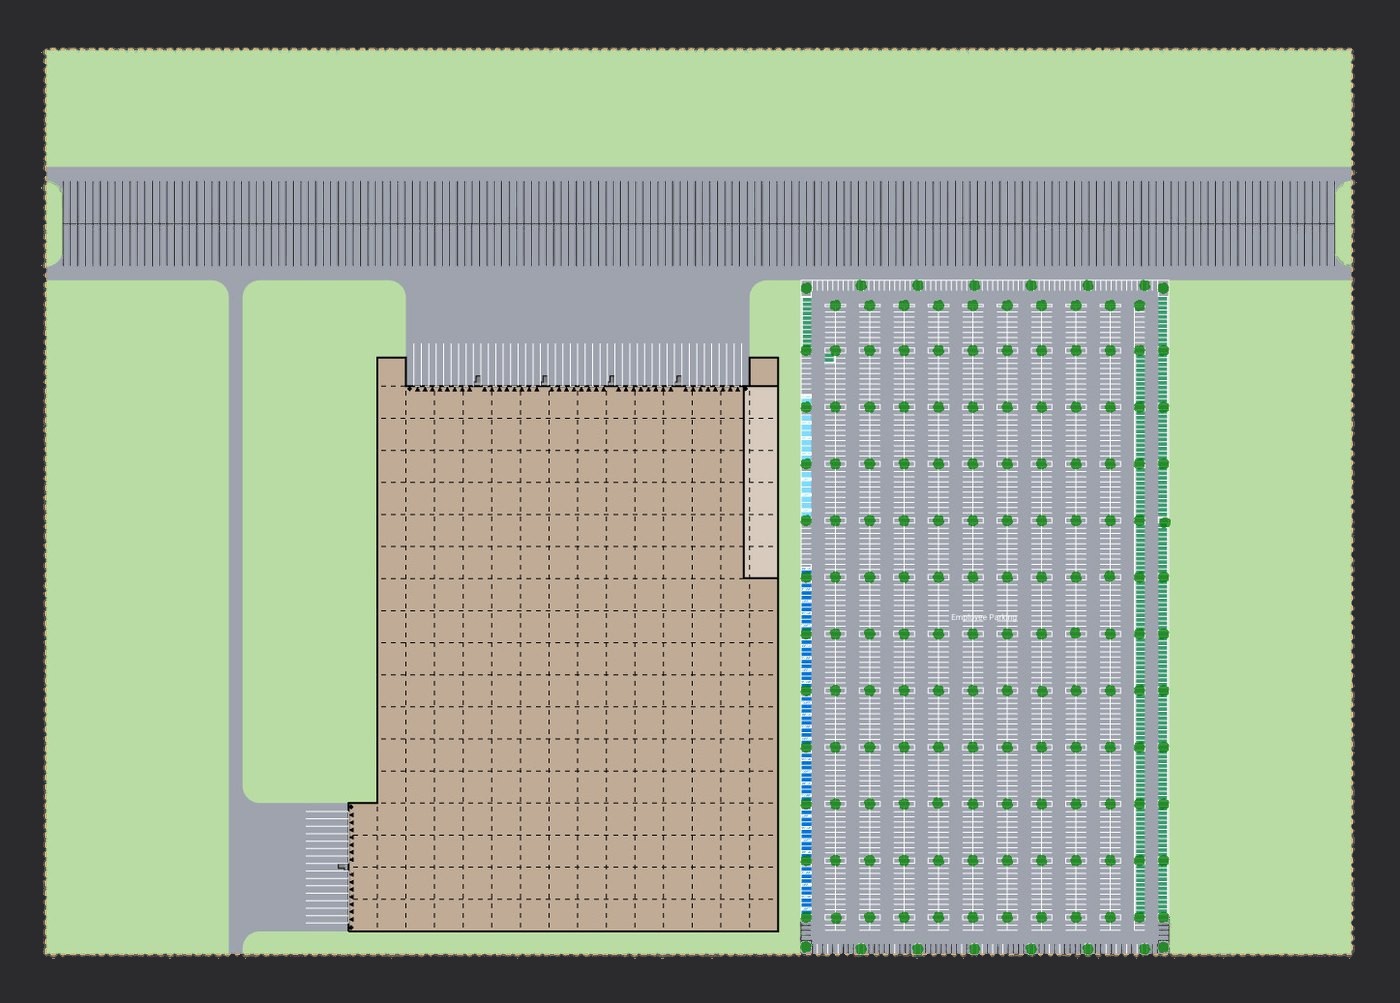This screenshot has height=1003, width=1400.
Task: Click the light cyan parking stalls in employee lot
Action: click(x=806, y=456)
